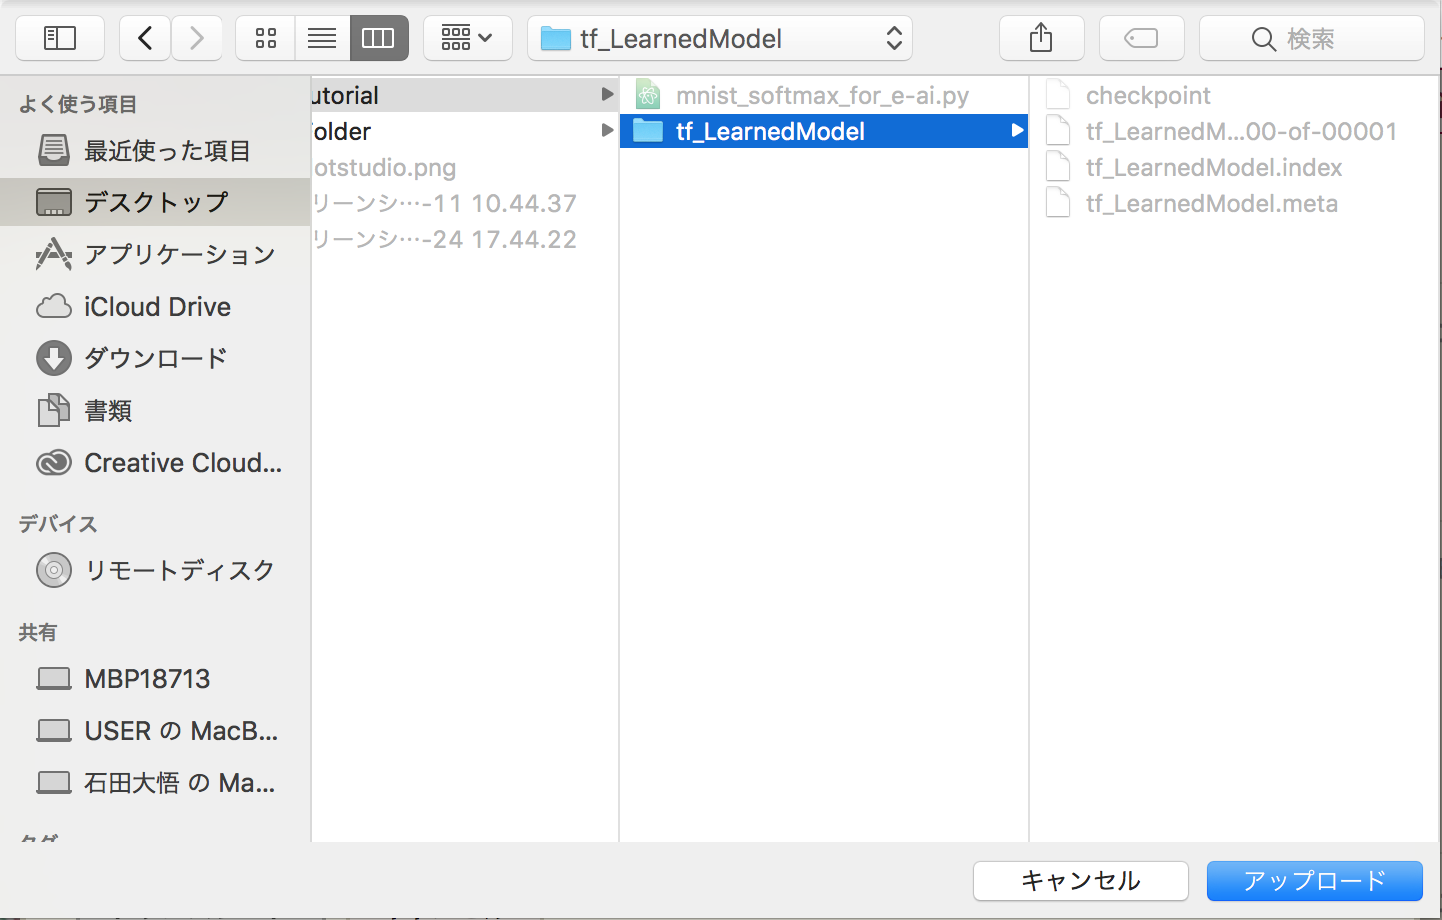The height and width of the screenshot is (920, 1442).
Task: Click the Share toolbar button
Action: (1041, 38)
